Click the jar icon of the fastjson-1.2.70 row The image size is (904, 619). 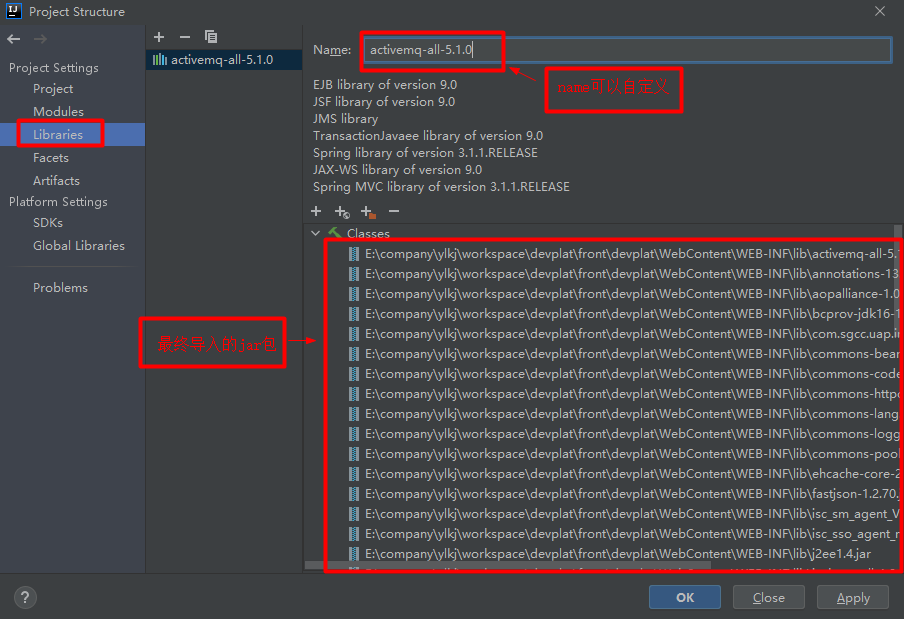(x=354, y=494)
